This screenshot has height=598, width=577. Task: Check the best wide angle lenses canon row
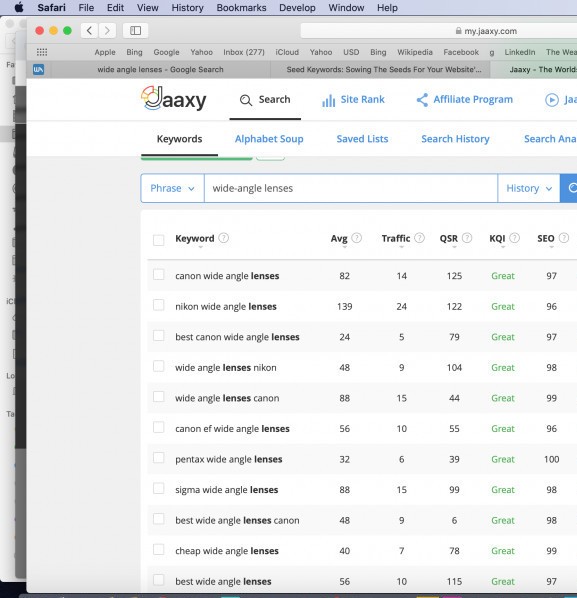pyautogui.click(x=159, y=519)
